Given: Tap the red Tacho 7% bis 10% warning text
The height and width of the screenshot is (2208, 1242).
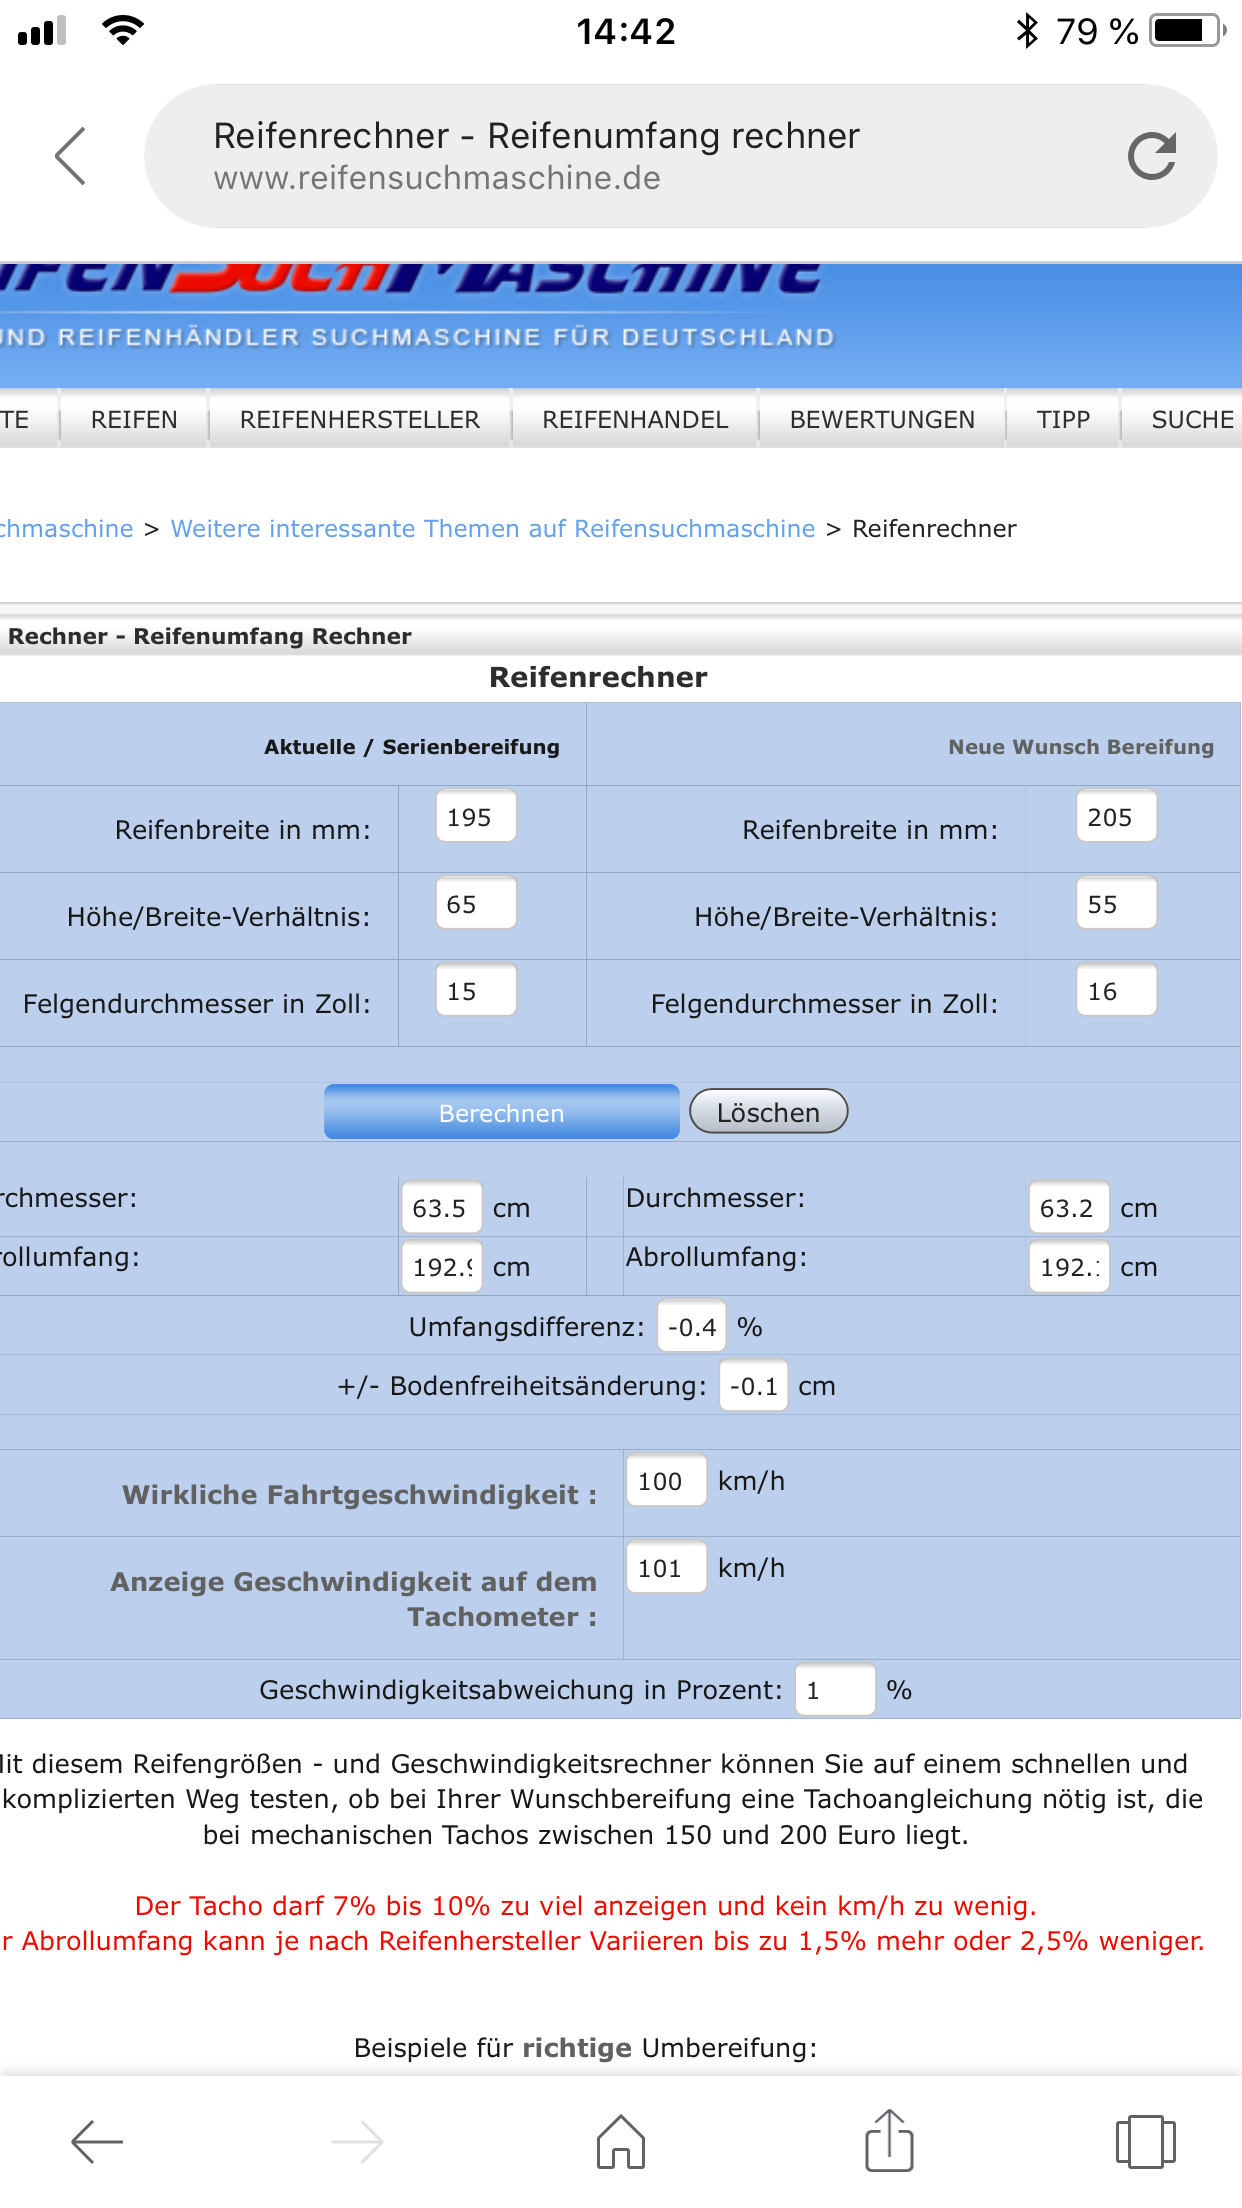Looking at the screenshot, I should pyautogui.click(x=586, y=1906).
